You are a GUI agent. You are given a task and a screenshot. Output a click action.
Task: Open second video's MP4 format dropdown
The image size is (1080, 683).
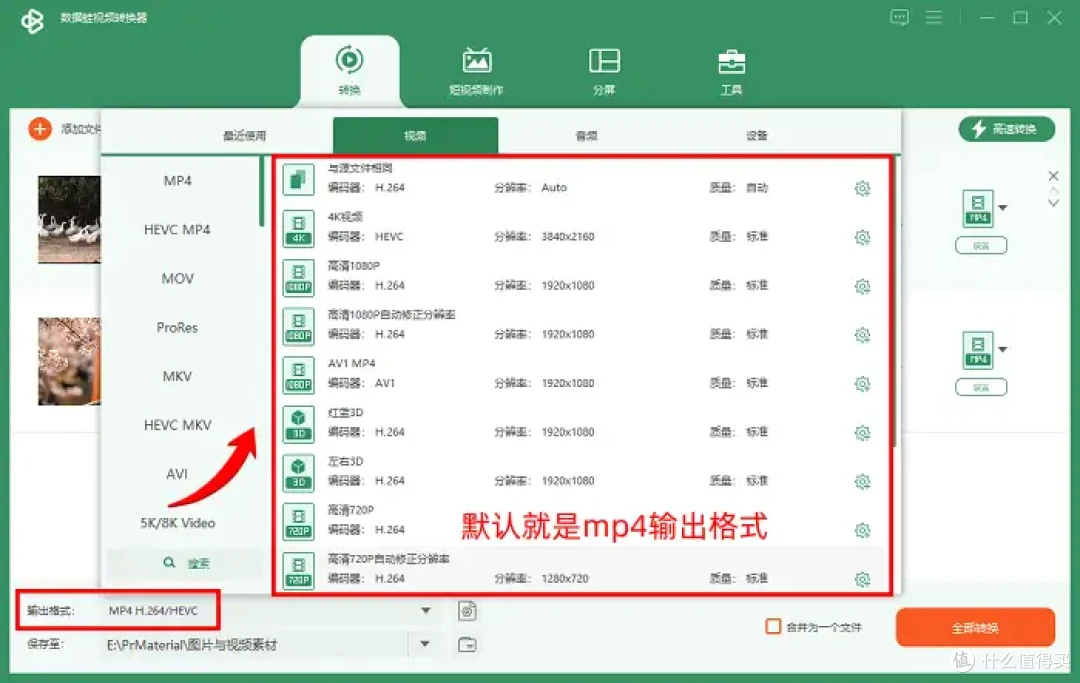[x=1003, y=350]
